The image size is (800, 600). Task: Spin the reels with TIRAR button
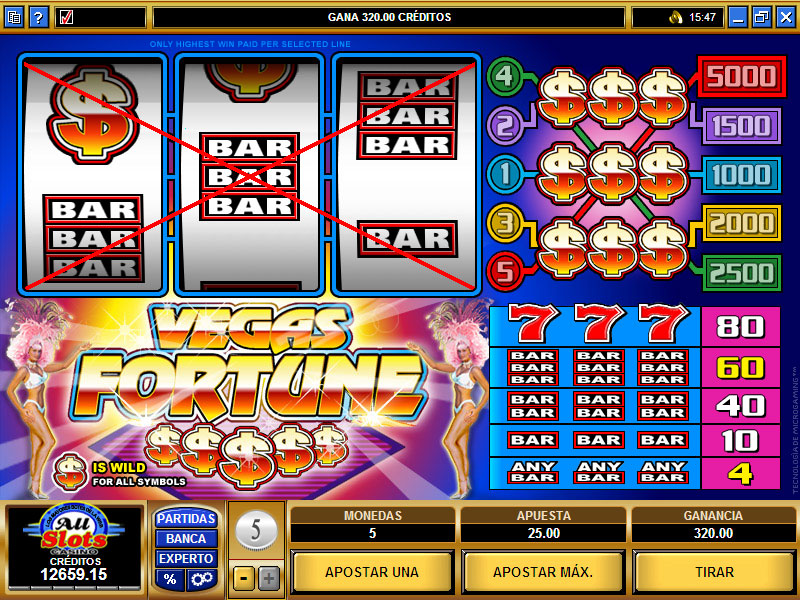pos(714,572)
